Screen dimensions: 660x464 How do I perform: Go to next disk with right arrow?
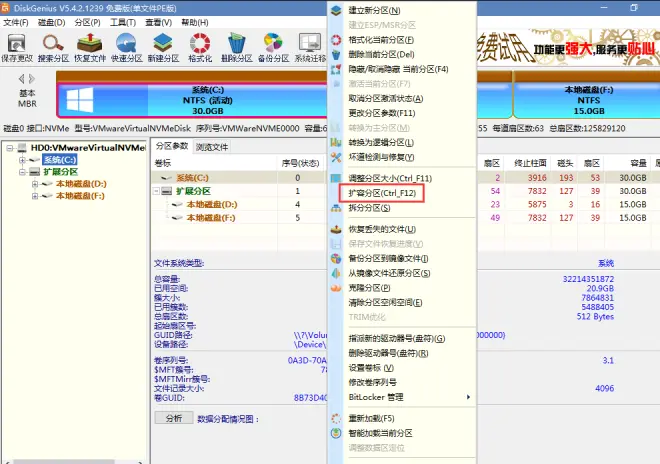coord(32,79)
